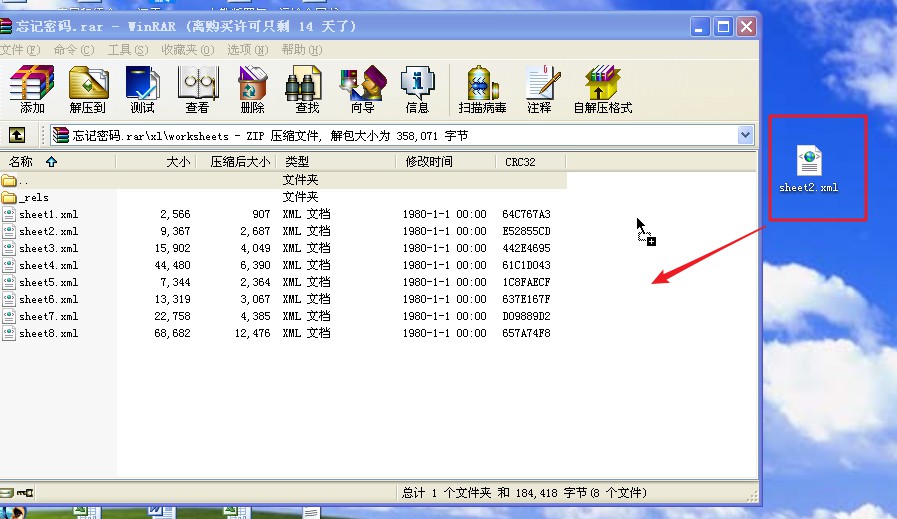The width and height of the screenshot is (897, 519).
Task: Sort by CRC32 column header
Action: pos(530,162)
